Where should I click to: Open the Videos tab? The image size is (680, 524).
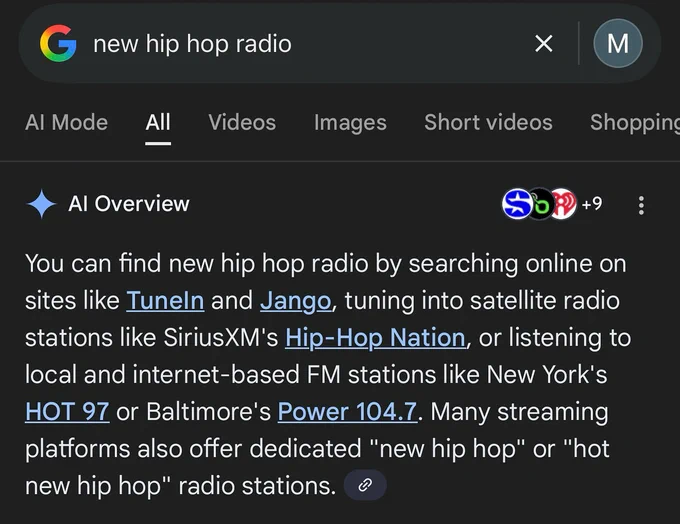pyautogui.click(x=242, y=122)
